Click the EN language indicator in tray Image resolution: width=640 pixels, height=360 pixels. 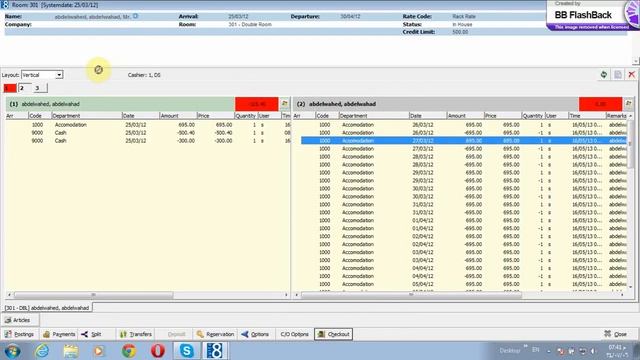click(x=536, y=350)
